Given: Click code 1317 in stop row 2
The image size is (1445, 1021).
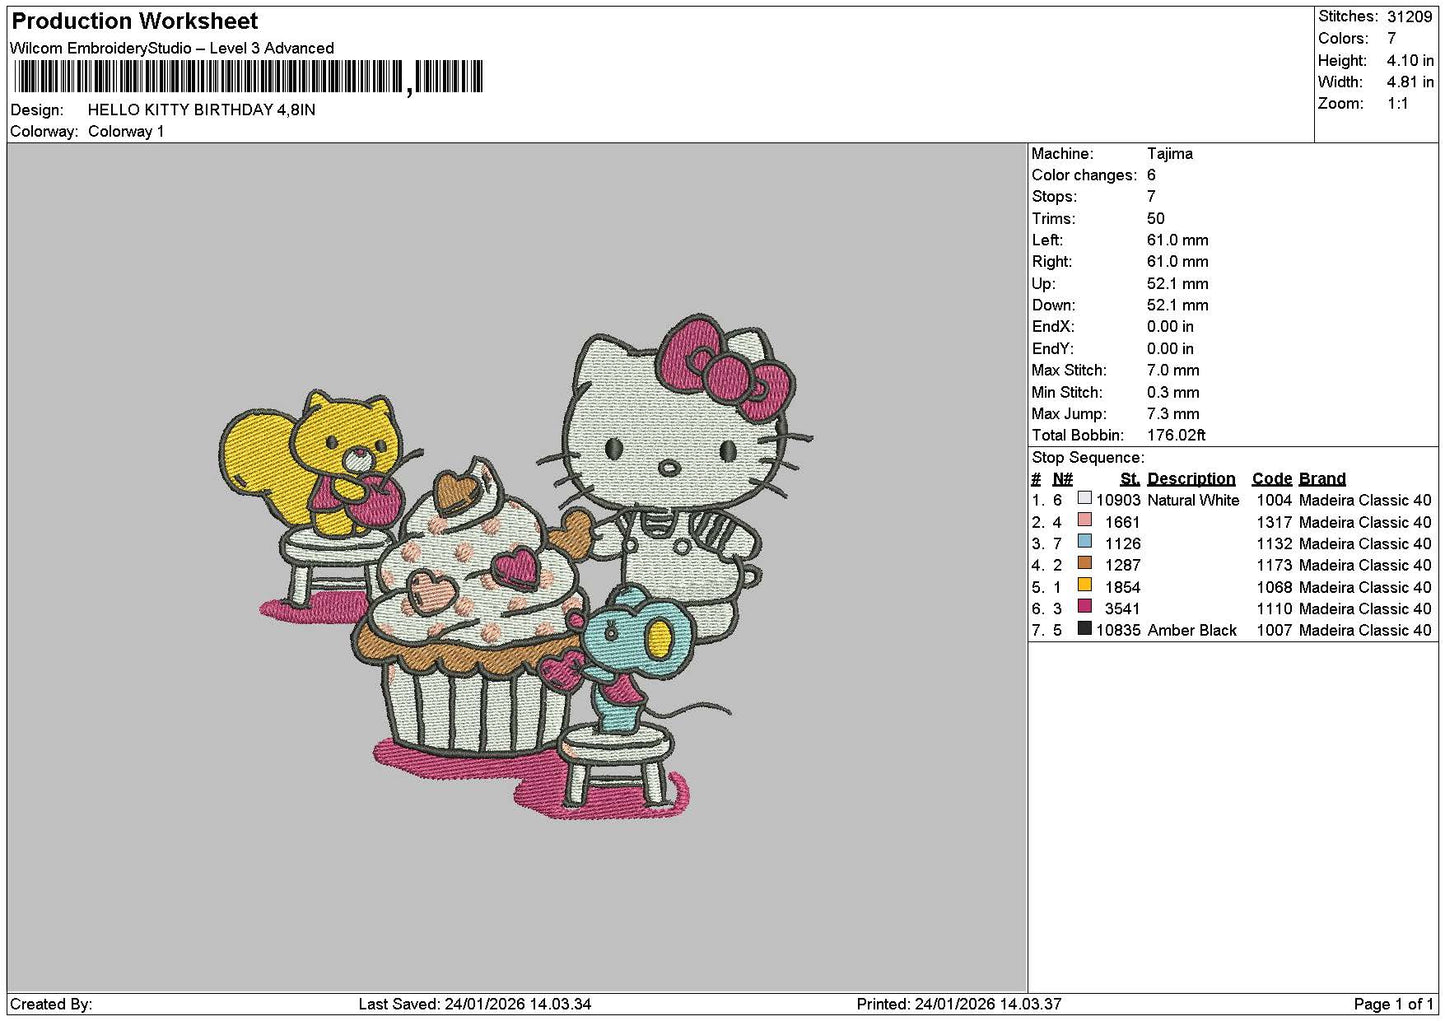Looking at the screenshot, I should click(x=1274, y=522).
